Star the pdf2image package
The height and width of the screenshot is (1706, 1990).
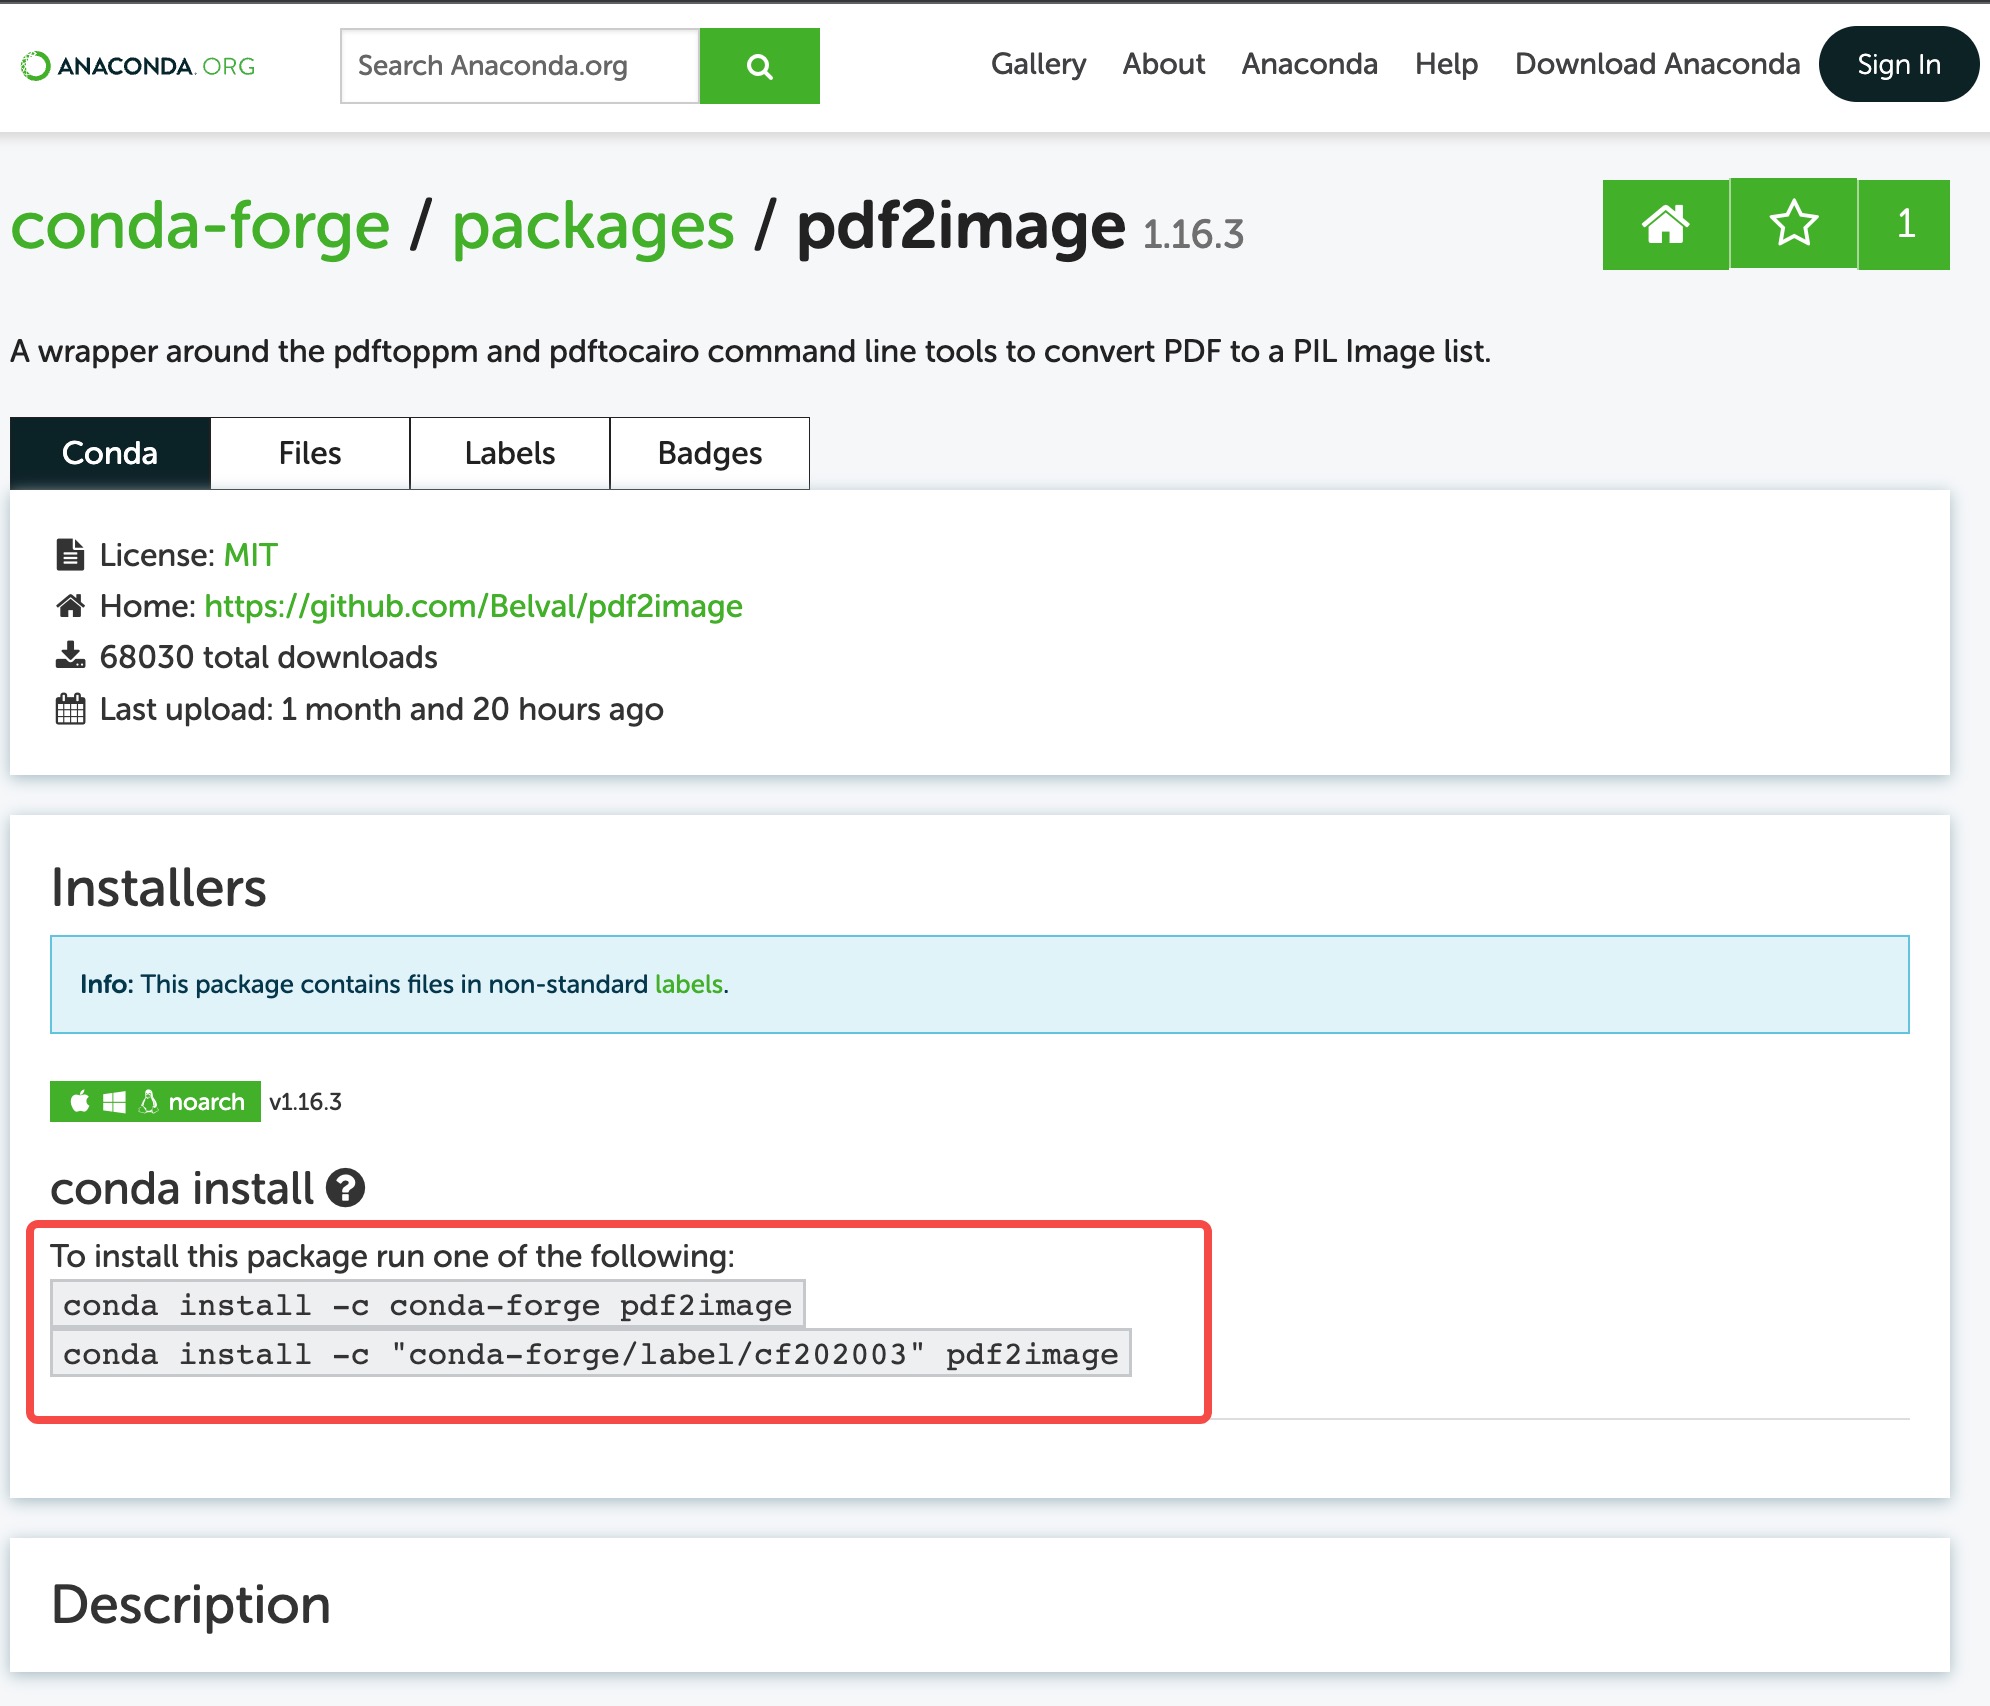click(1793, 224)
